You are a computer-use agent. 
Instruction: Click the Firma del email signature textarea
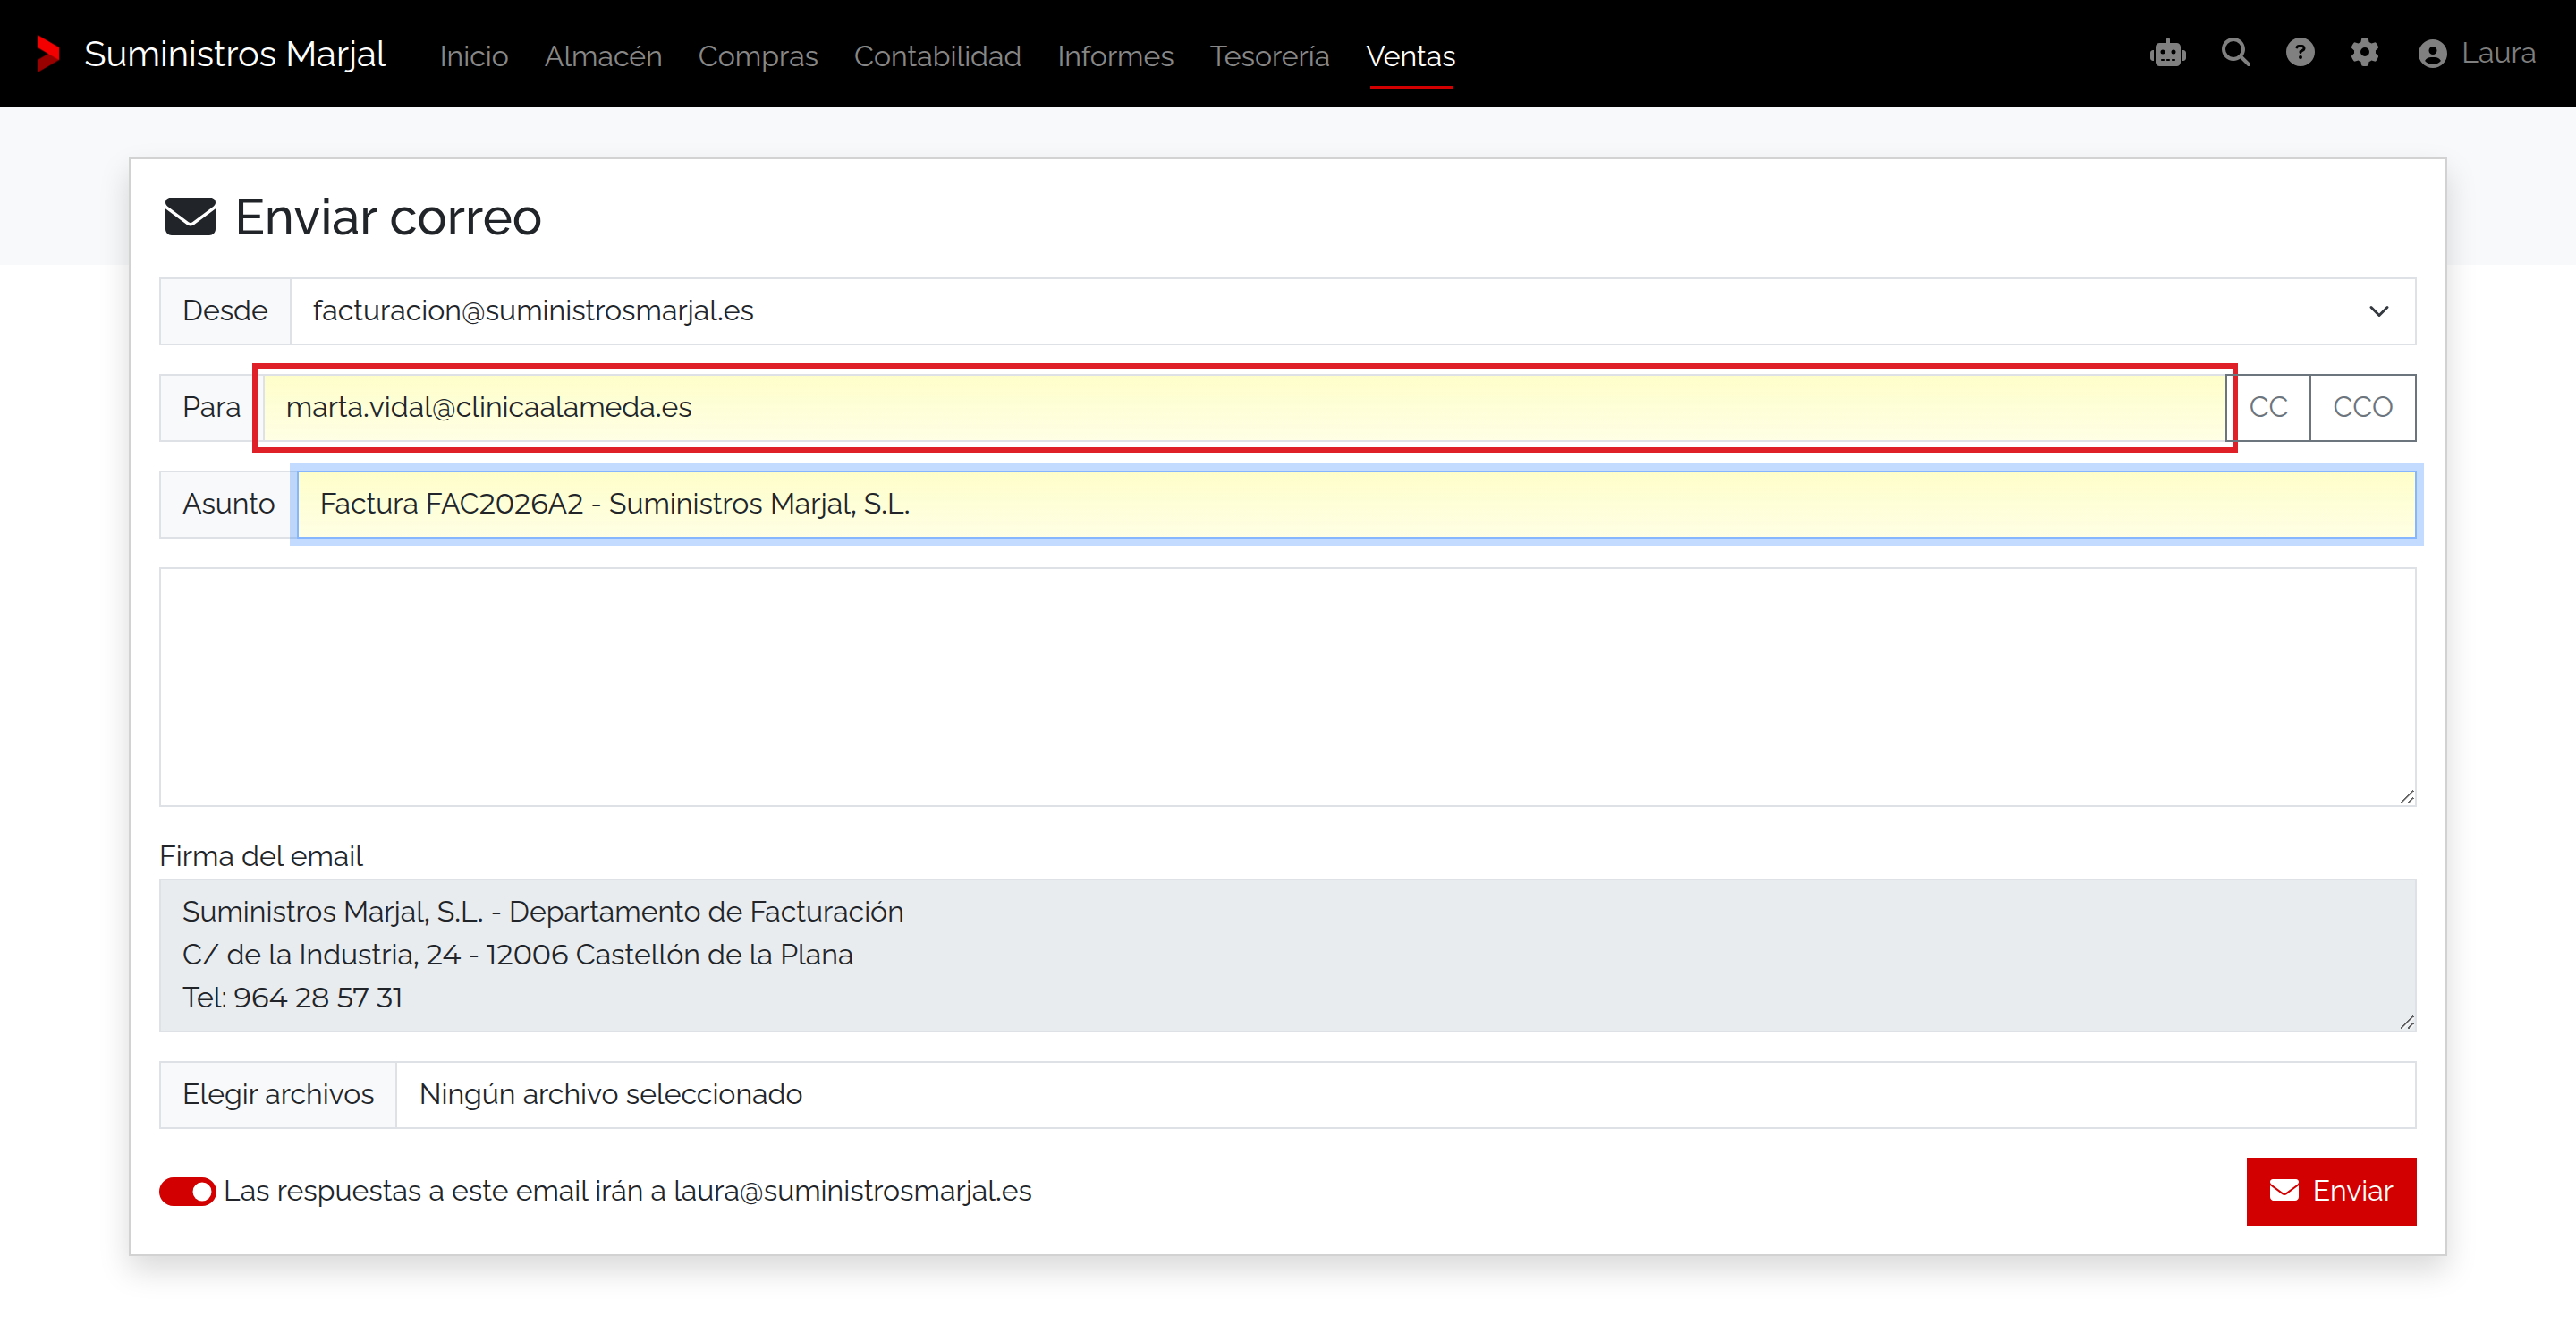click(x=1288, y=955)
